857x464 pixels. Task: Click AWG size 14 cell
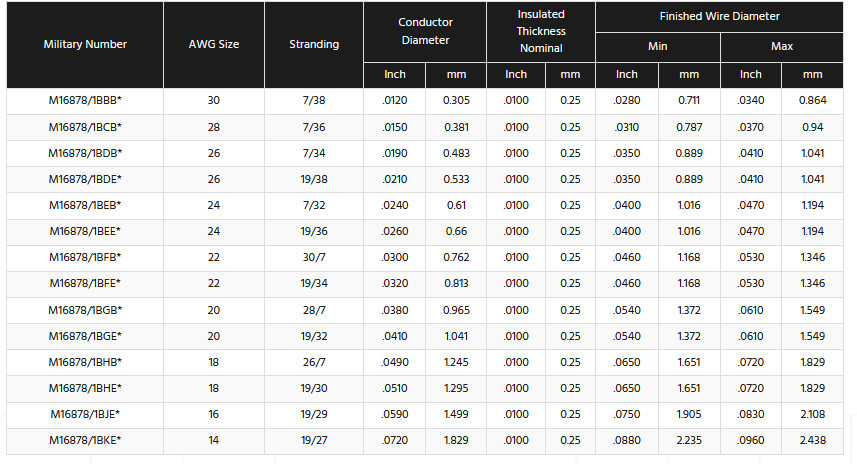coord(213,440)
